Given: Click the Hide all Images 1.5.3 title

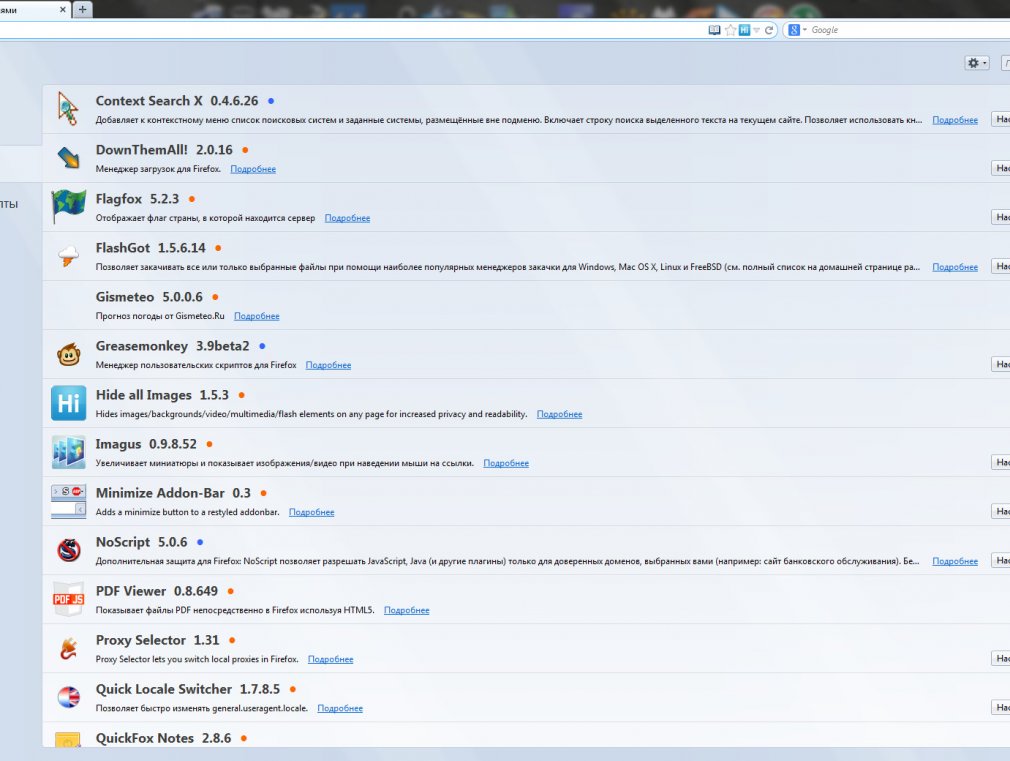Looking at the screenshot, I should pyautogui.click(x=162, y=395).
